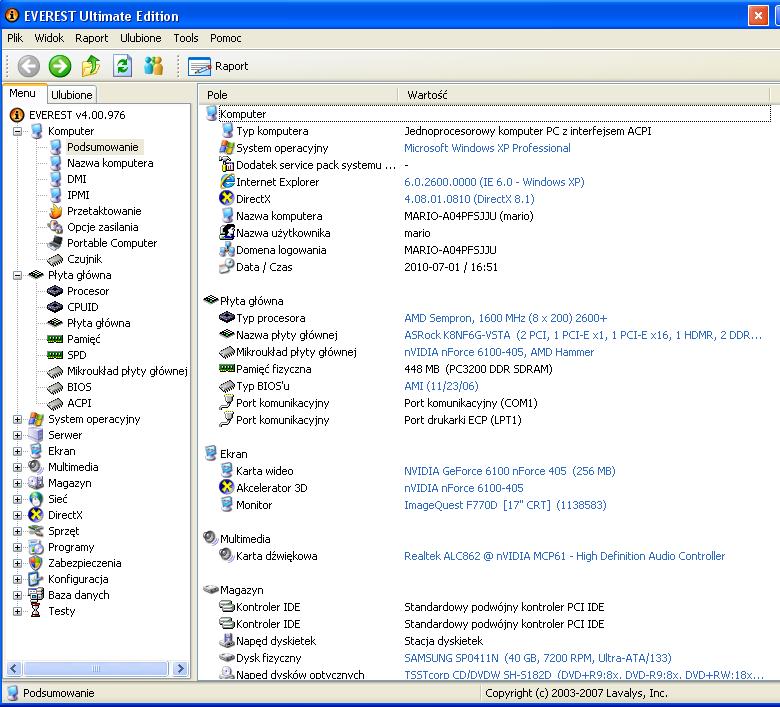Click the tree scrollbar left arrow
The height and width of the screenshot is (707, 780).
coord(13,668)
